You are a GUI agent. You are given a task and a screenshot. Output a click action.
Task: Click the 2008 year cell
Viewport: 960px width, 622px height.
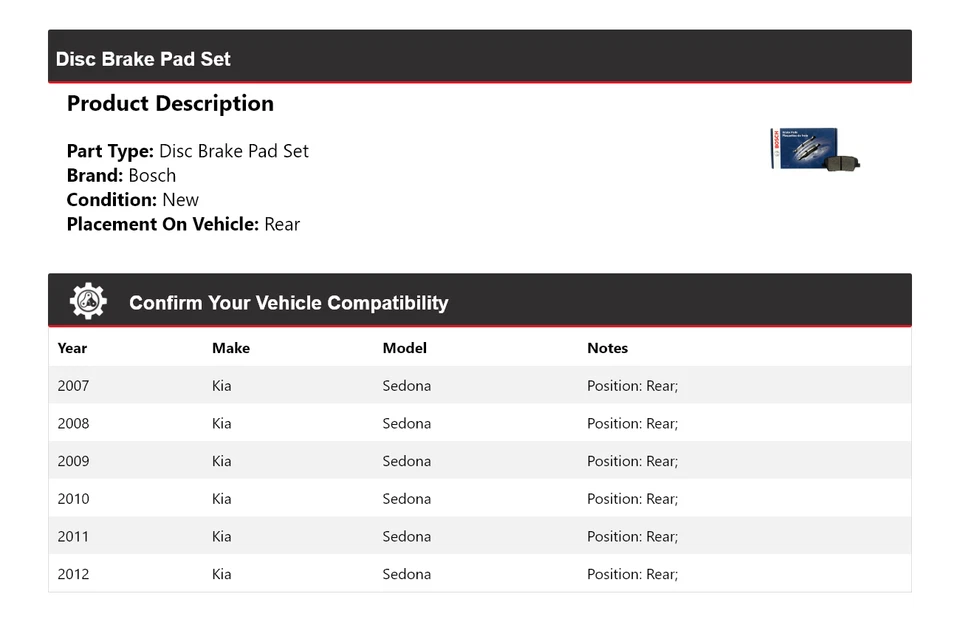(x=73, y=424)
